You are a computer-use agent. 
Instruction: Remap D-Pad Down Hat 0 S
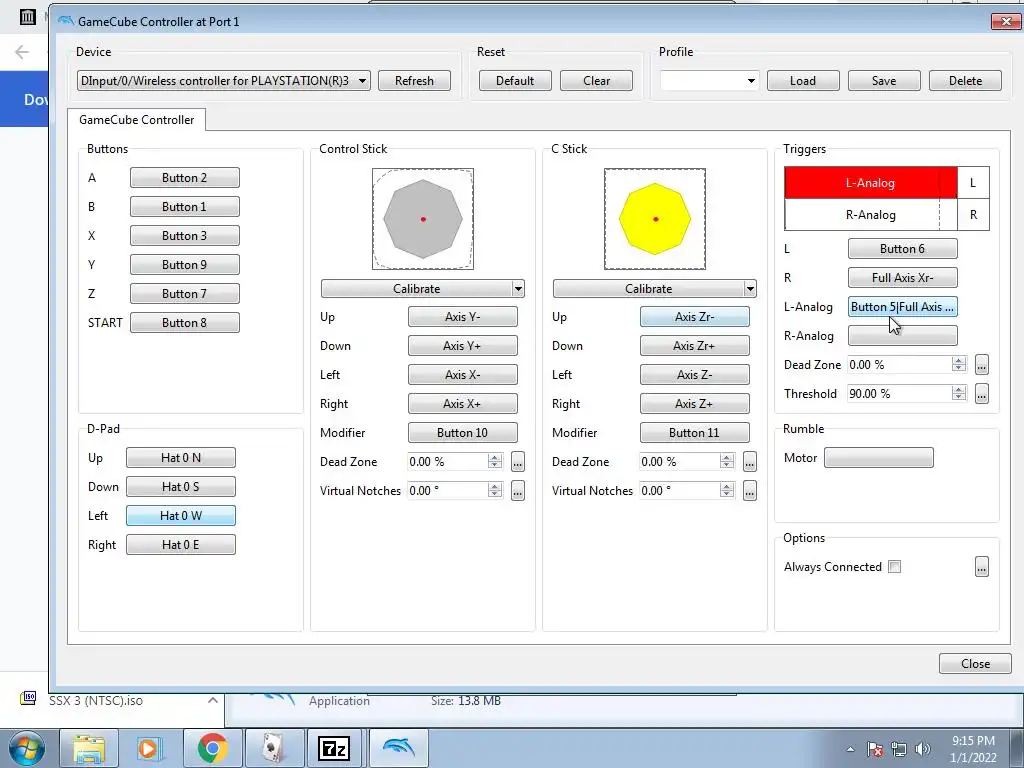point(181,487)
